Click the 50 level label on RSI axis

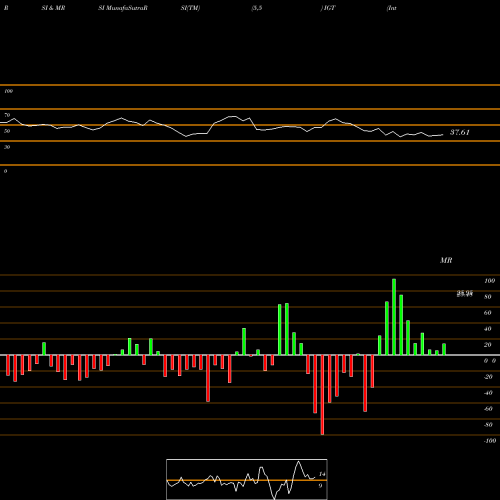tap(7, 131)
